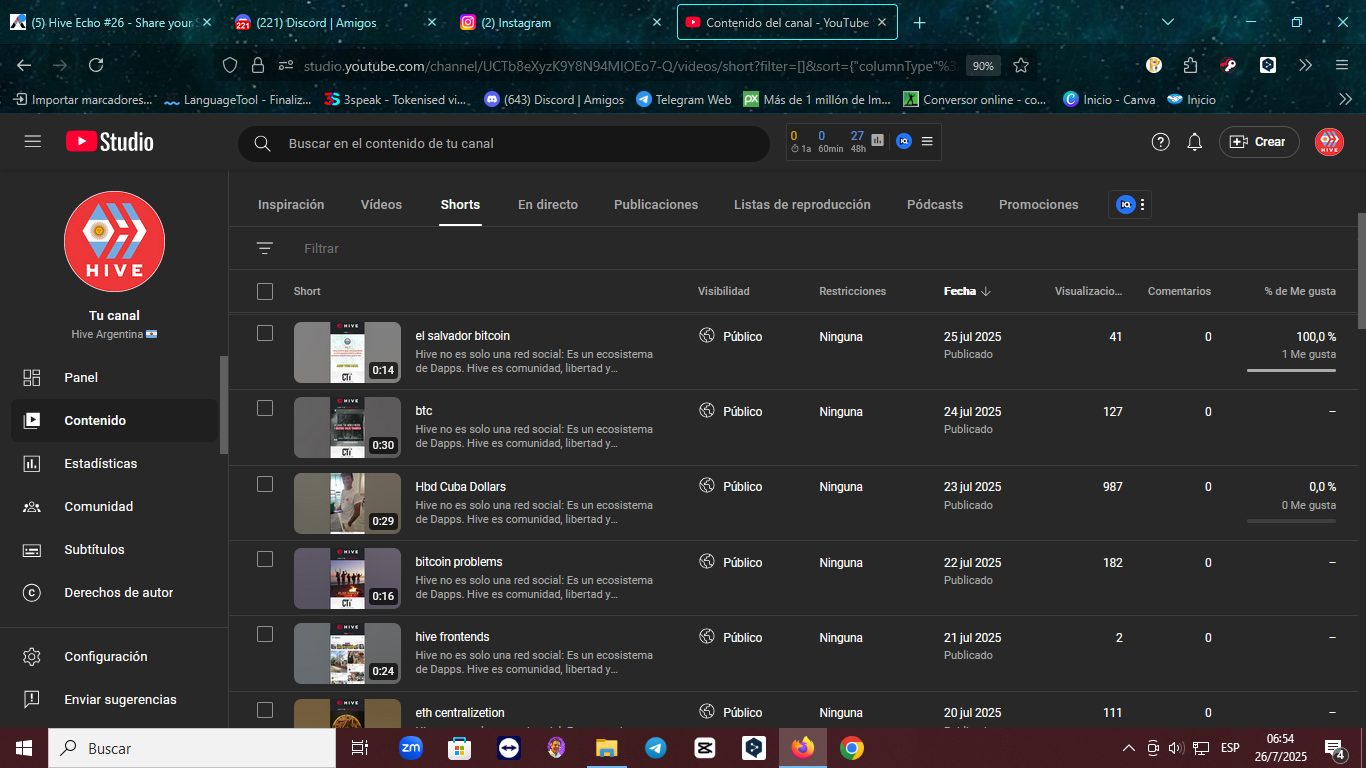Open Telegram from the Windows taskbar

pyautogui.click(x=656, y=747)
